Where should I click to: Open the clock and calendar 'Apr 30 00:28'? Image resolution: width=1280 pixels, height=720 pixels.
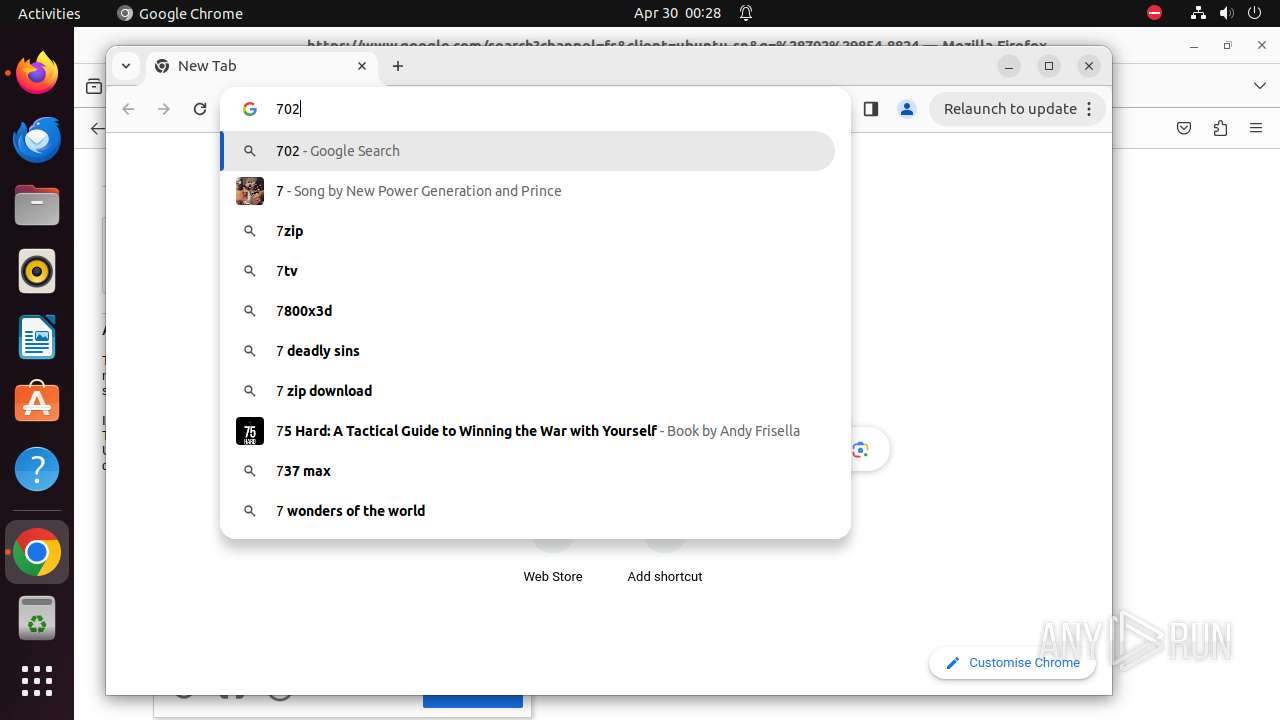pos(677,13)
